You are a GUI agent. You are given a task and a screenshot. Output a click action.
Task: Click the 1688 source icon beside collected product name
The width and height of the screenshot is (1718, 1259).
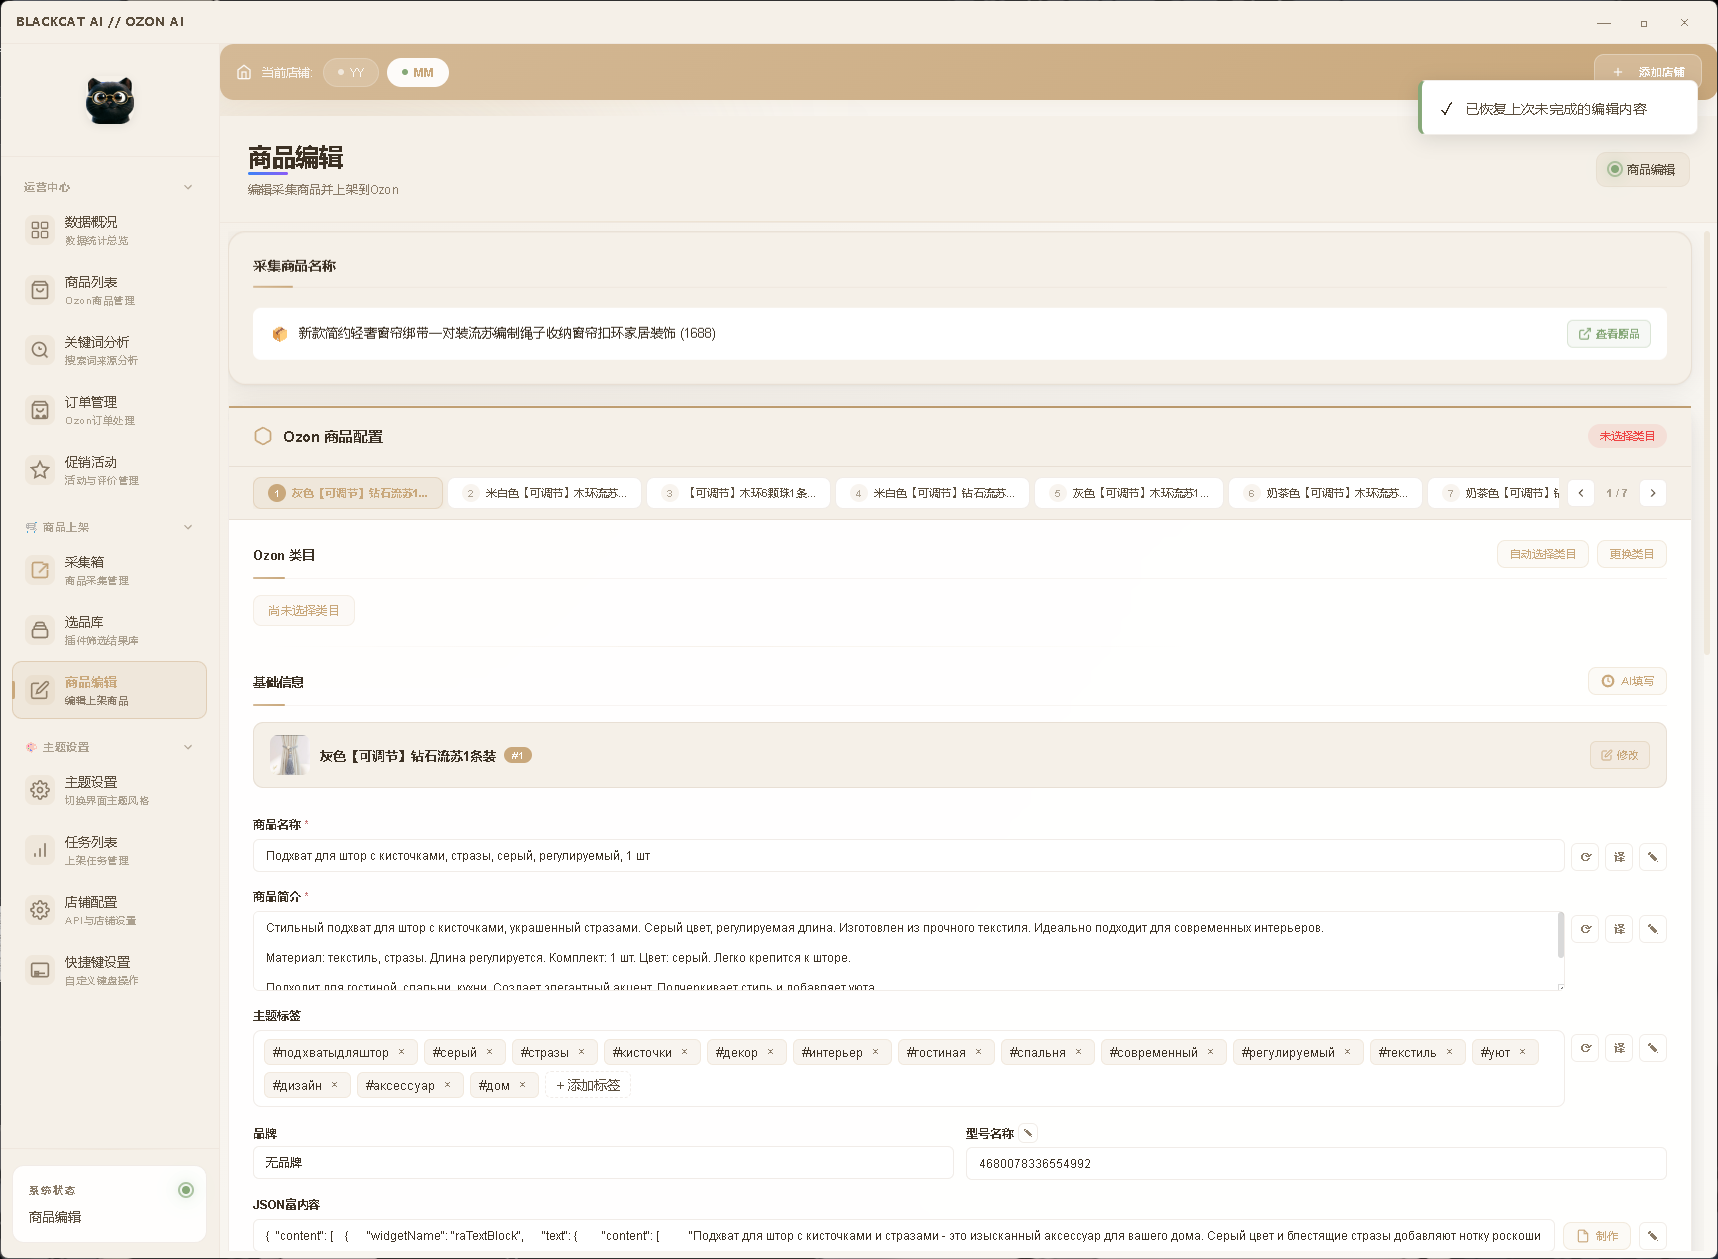[280, 334]
